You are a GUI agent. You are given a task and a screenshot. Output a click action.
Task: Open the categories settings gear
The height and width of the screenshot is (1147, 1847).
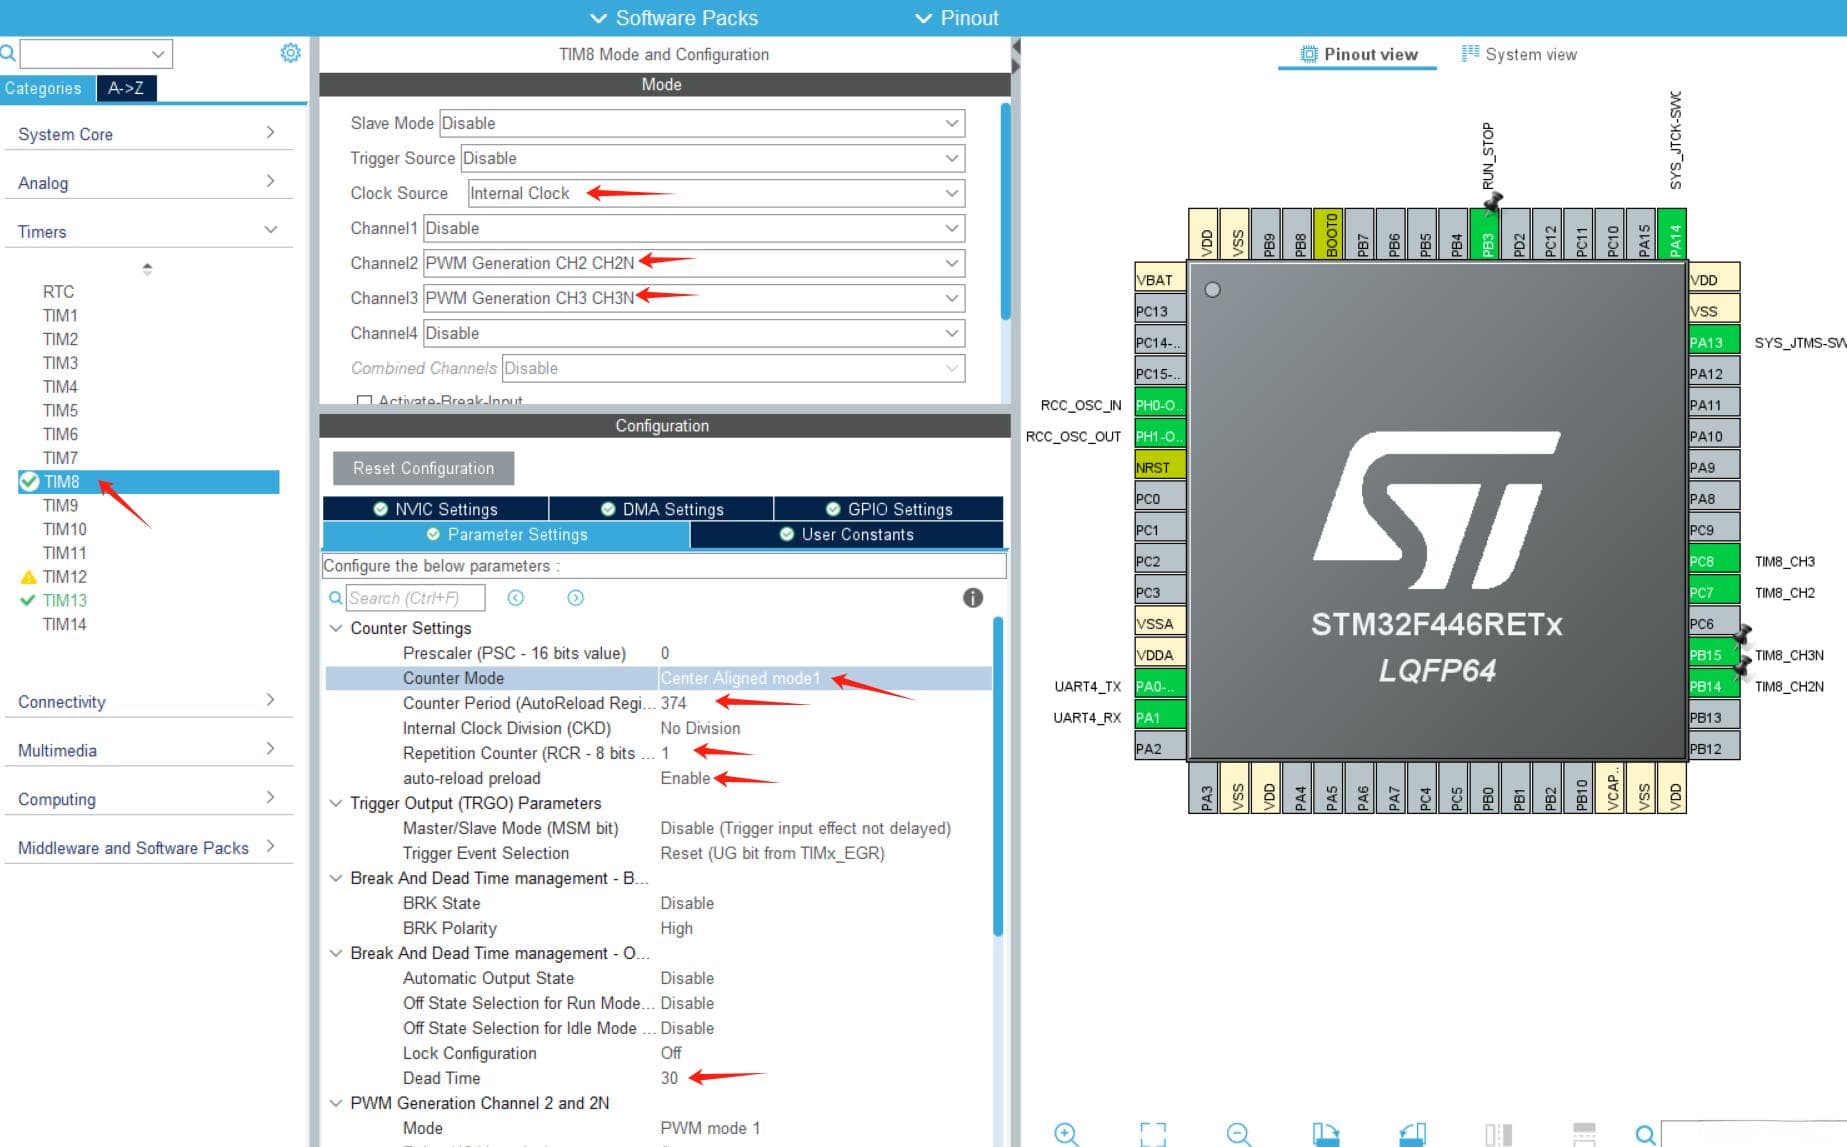pos(290,53)
